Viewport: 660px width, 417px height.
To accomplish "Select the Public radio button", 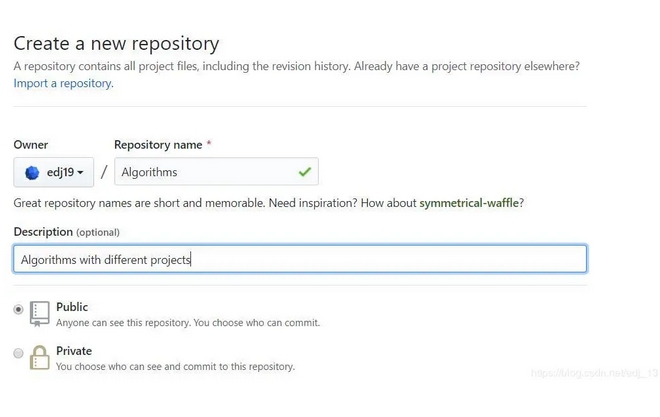I will coord(18,309).
